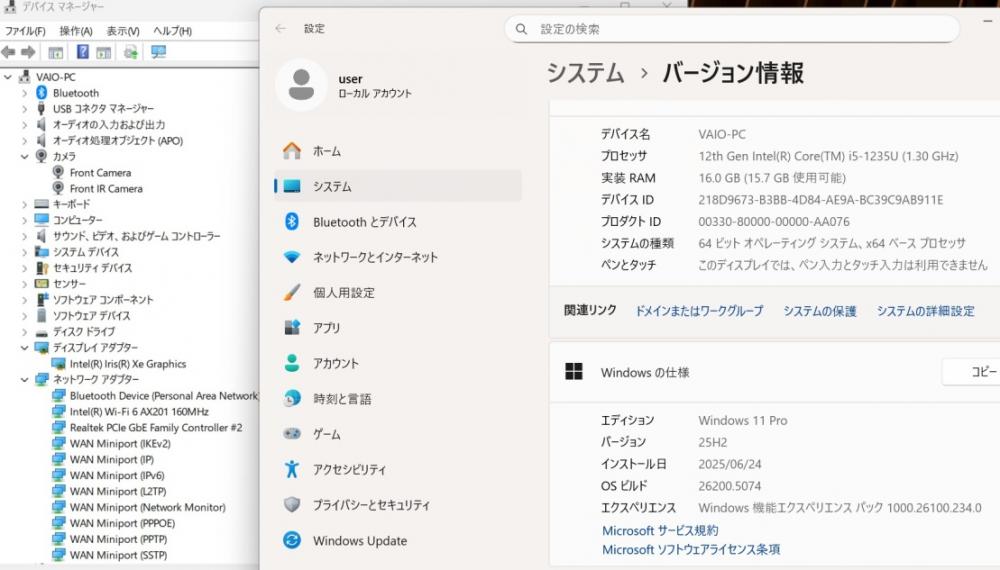
Task: Select USB コネクタ マネージャー tree row
Action: coord(103,108)
